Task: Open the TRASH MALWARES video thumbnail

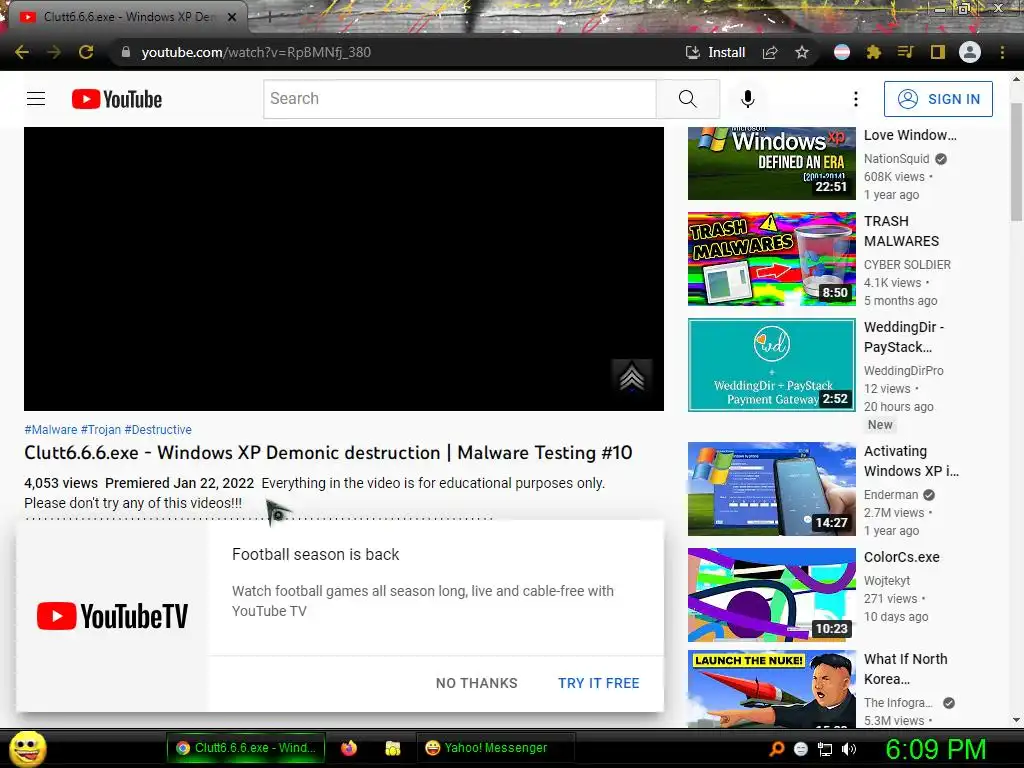Action: pyautogui.click(x=771, y=259)
